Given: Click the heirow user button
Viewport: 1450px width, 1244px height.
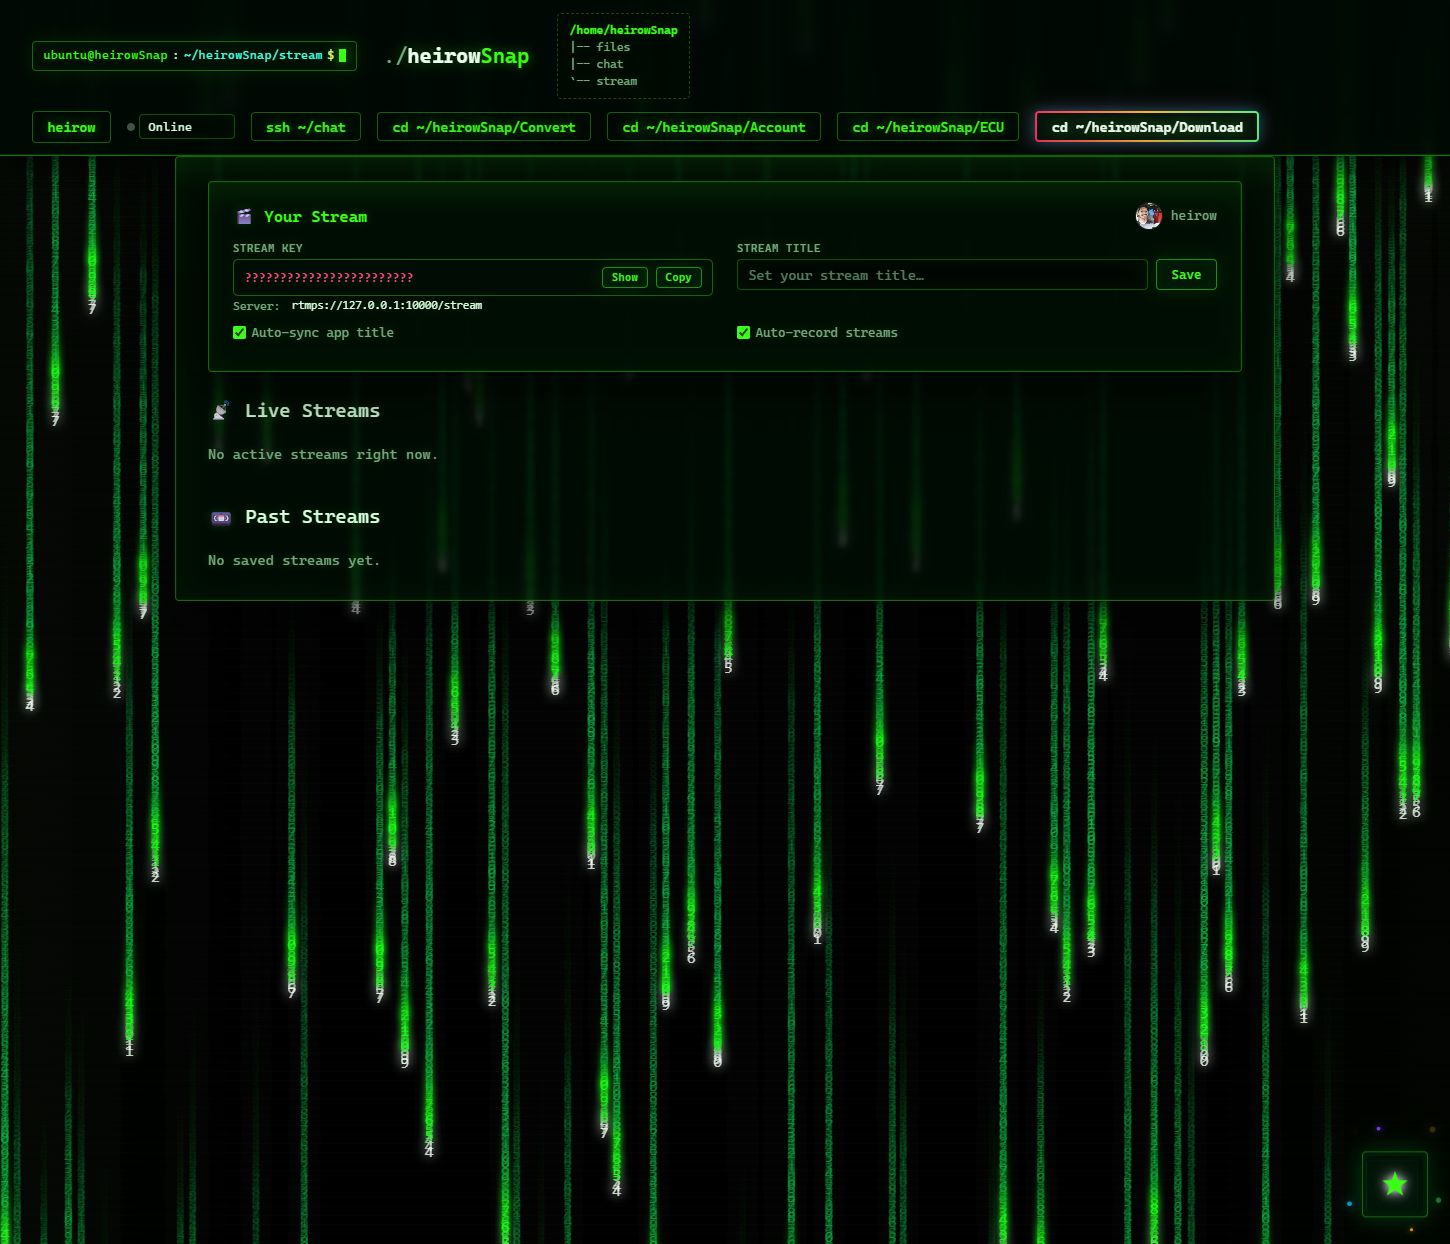Looking at the screenshot, I should pos(72,127).
